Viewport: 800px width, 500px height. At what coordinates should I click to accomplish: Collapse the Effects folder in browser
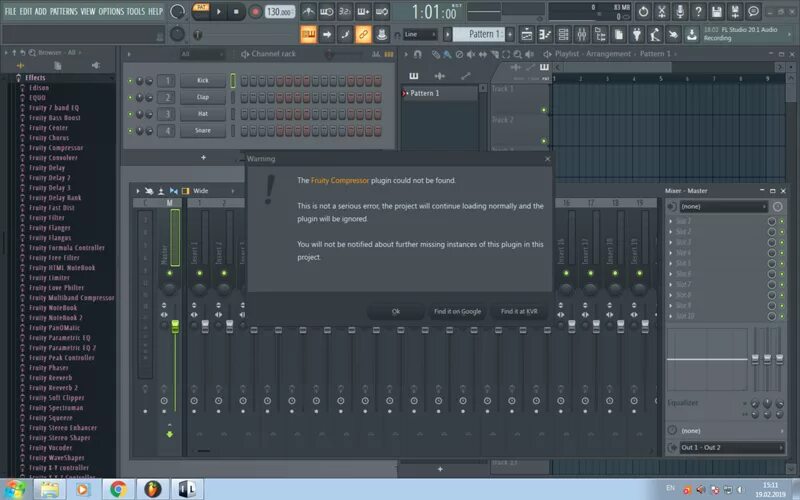pos(35,78)
